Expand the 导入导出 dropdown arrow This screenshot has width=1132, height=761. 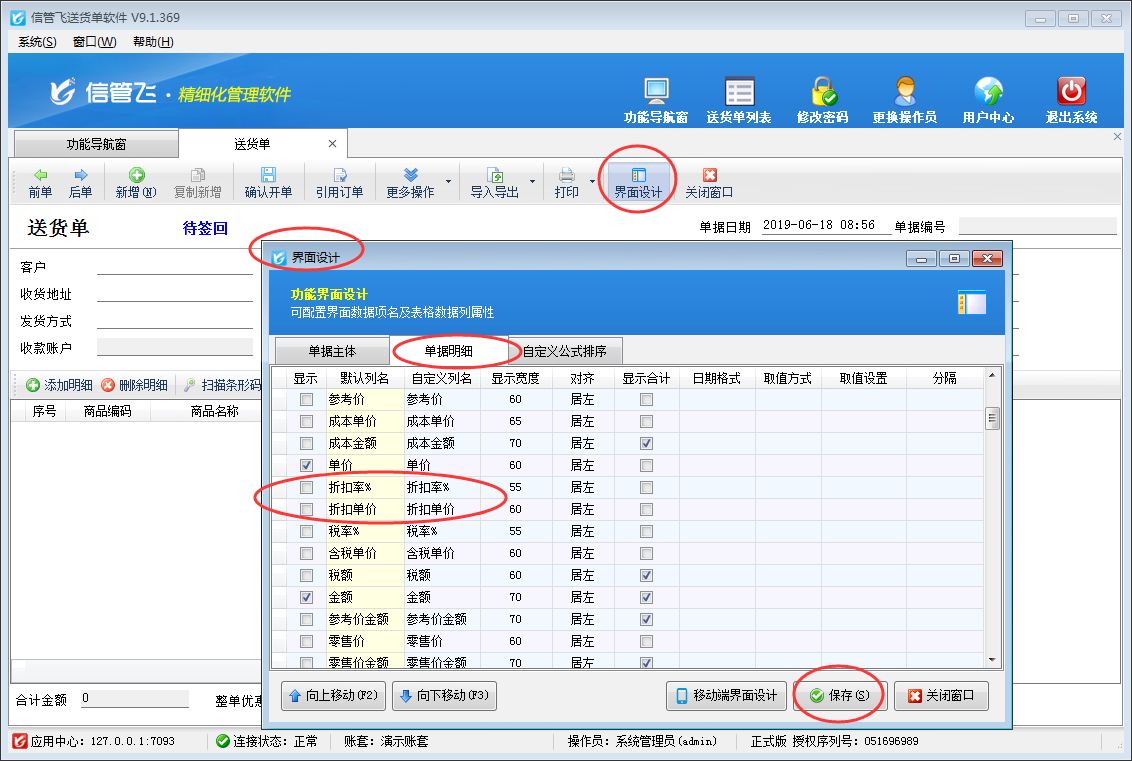[532, 183]
